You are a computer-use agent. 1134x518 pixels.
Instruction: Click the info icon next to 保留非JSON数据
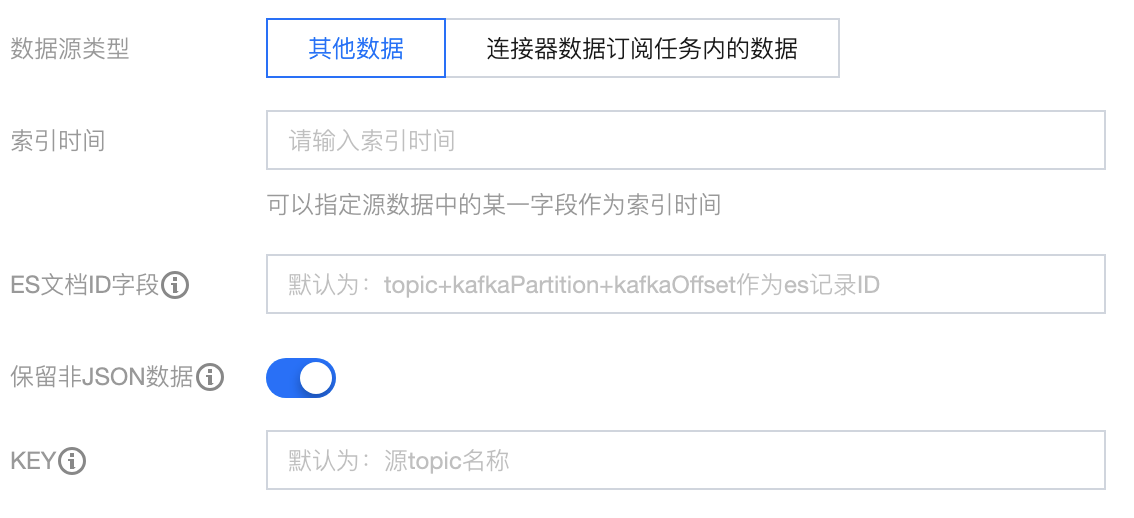(x=210, y=378)
